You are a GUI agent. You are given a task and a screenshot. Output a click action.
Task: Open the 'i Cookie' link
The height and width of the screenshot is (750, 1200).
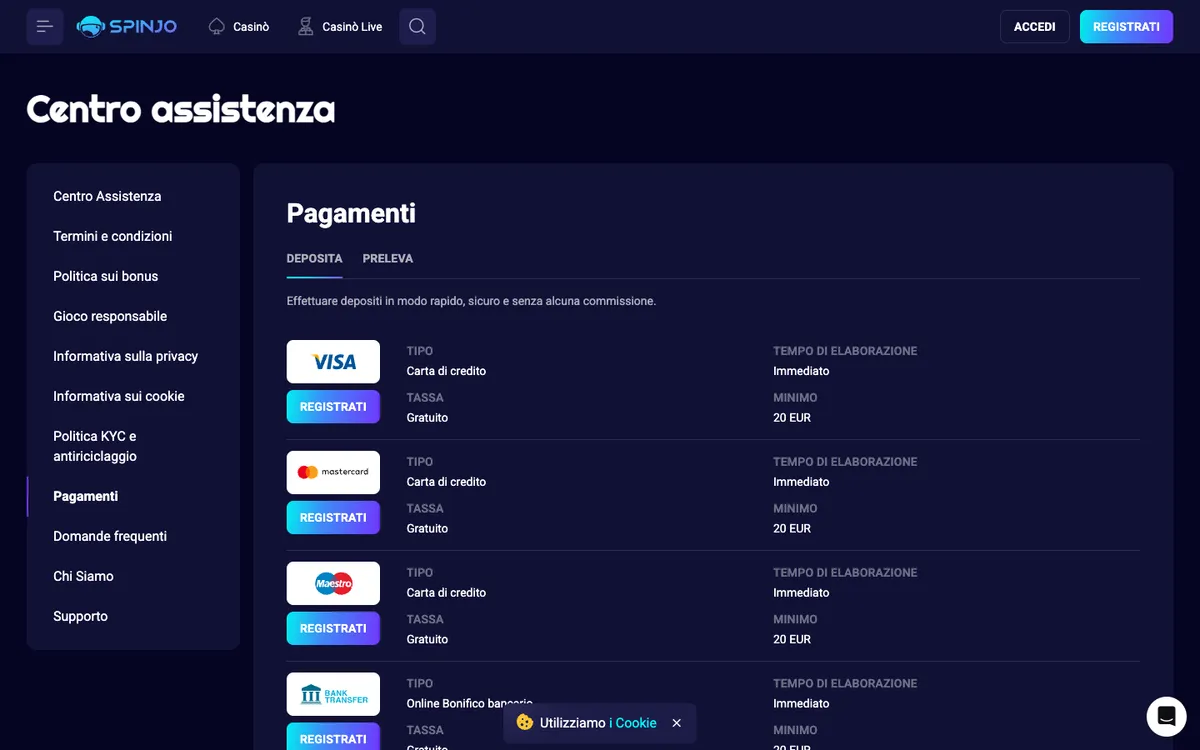pos(633,723)
